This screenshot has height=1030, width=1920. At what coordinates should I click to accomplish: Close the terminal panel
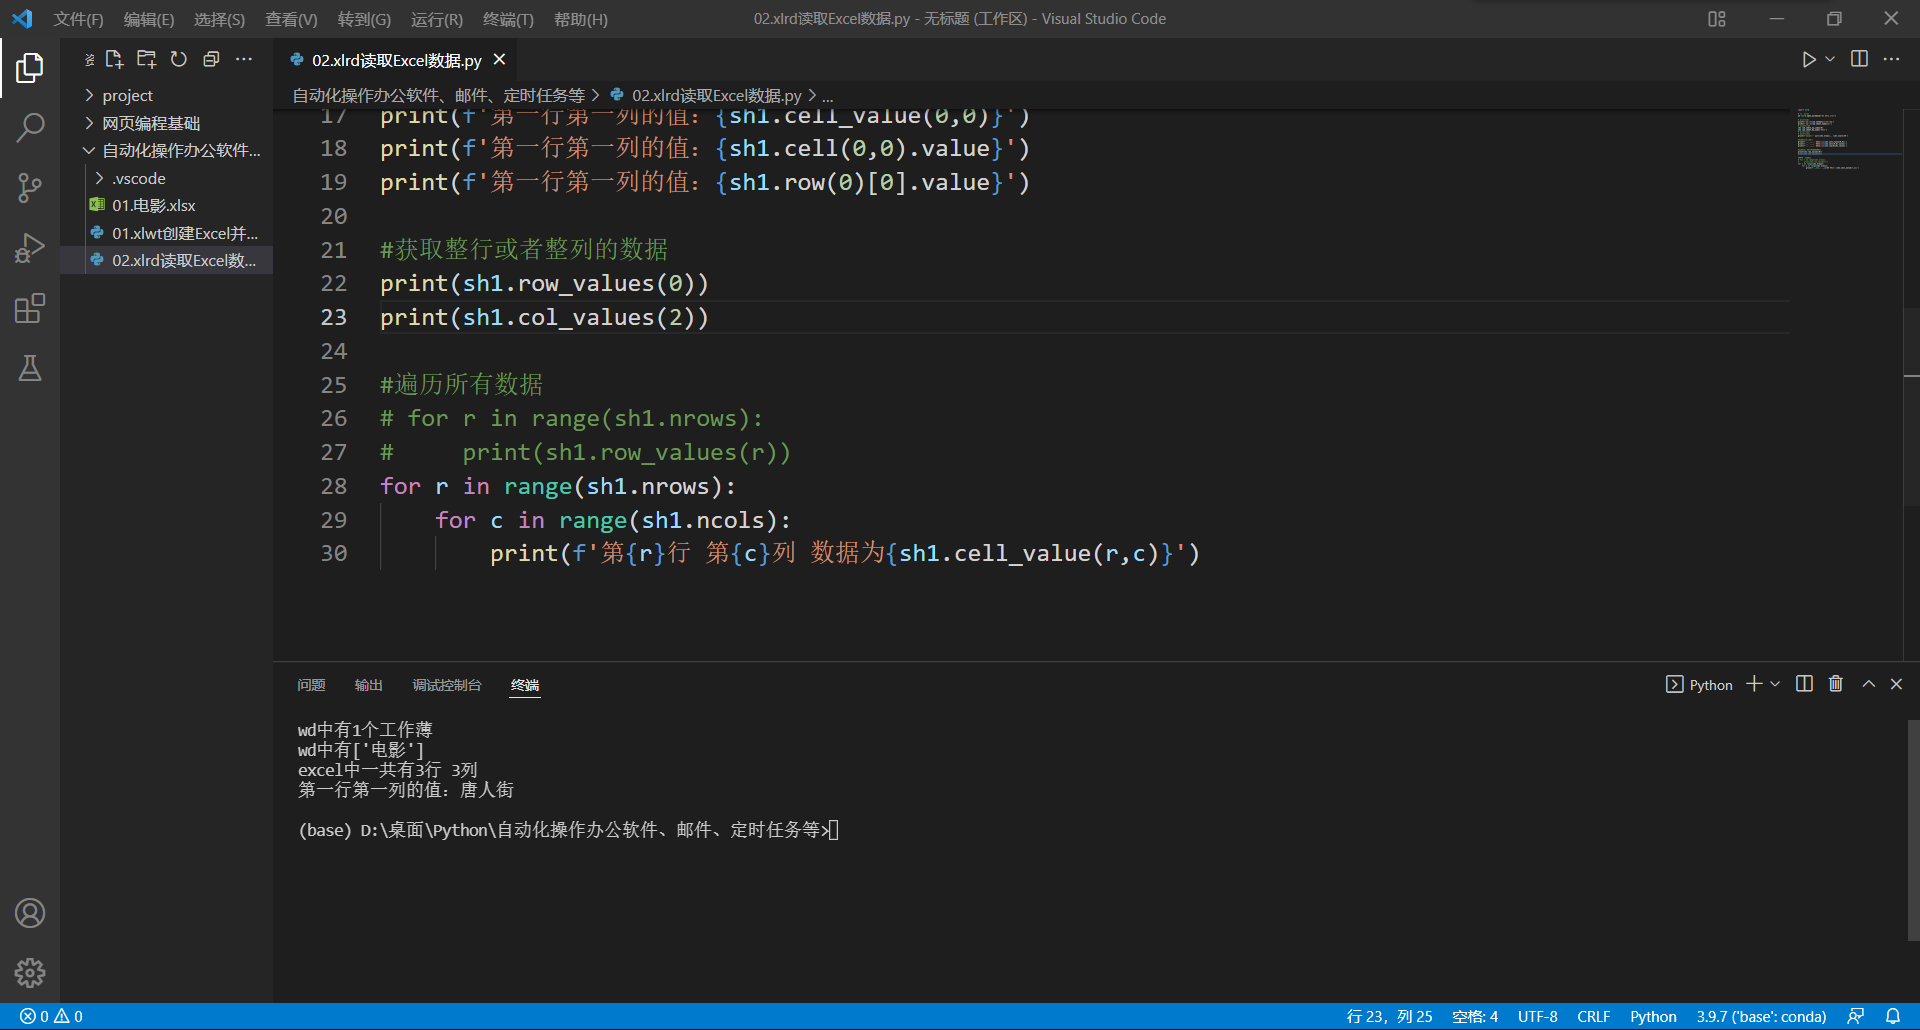1896,684
